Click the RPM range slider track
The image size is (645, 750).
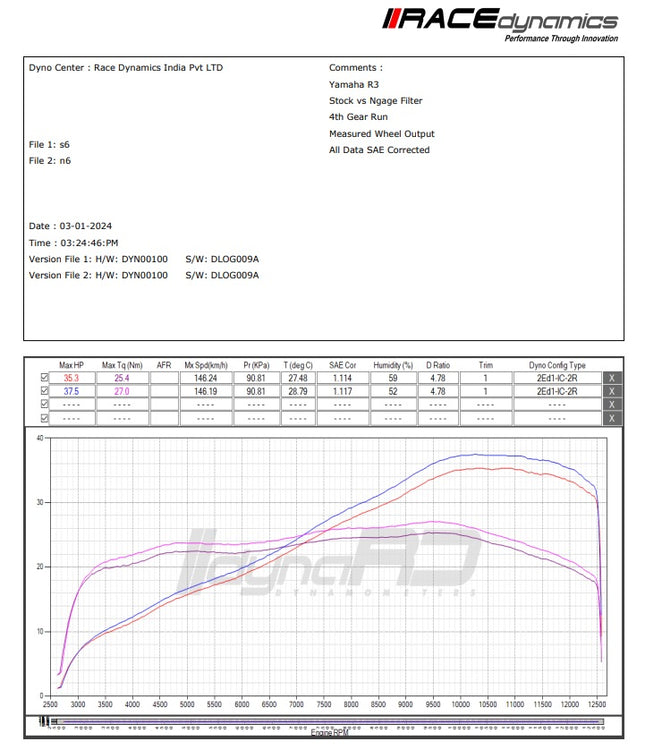pyautogui.click(x=328, y=721)
